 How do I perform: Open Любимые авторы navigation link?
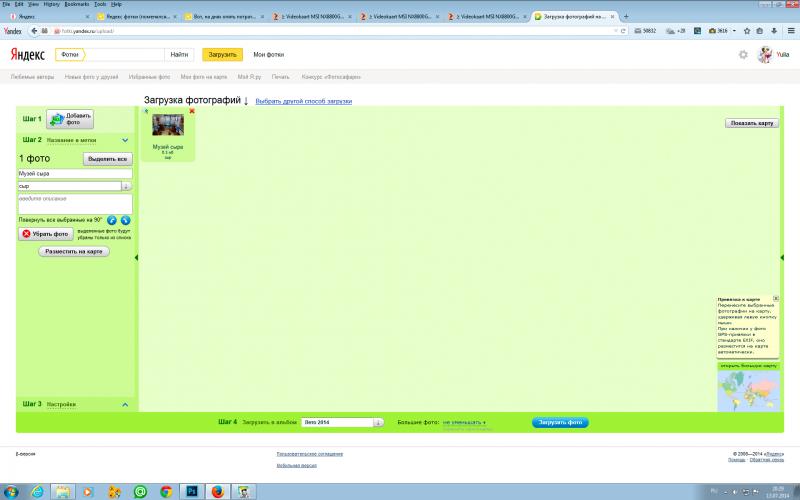(x=32, y=77)
